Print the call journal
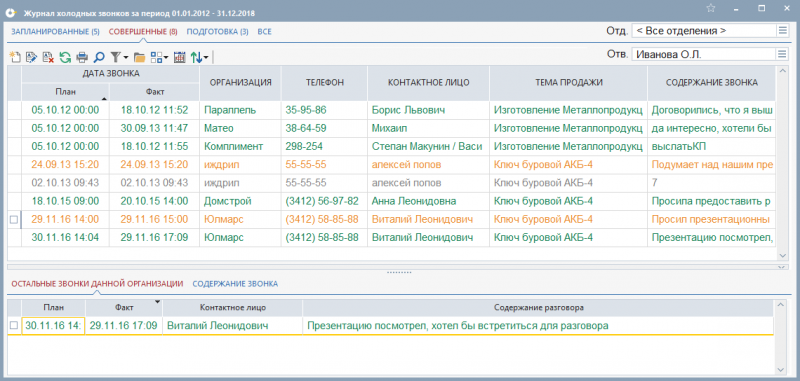 tap(82, 58)
